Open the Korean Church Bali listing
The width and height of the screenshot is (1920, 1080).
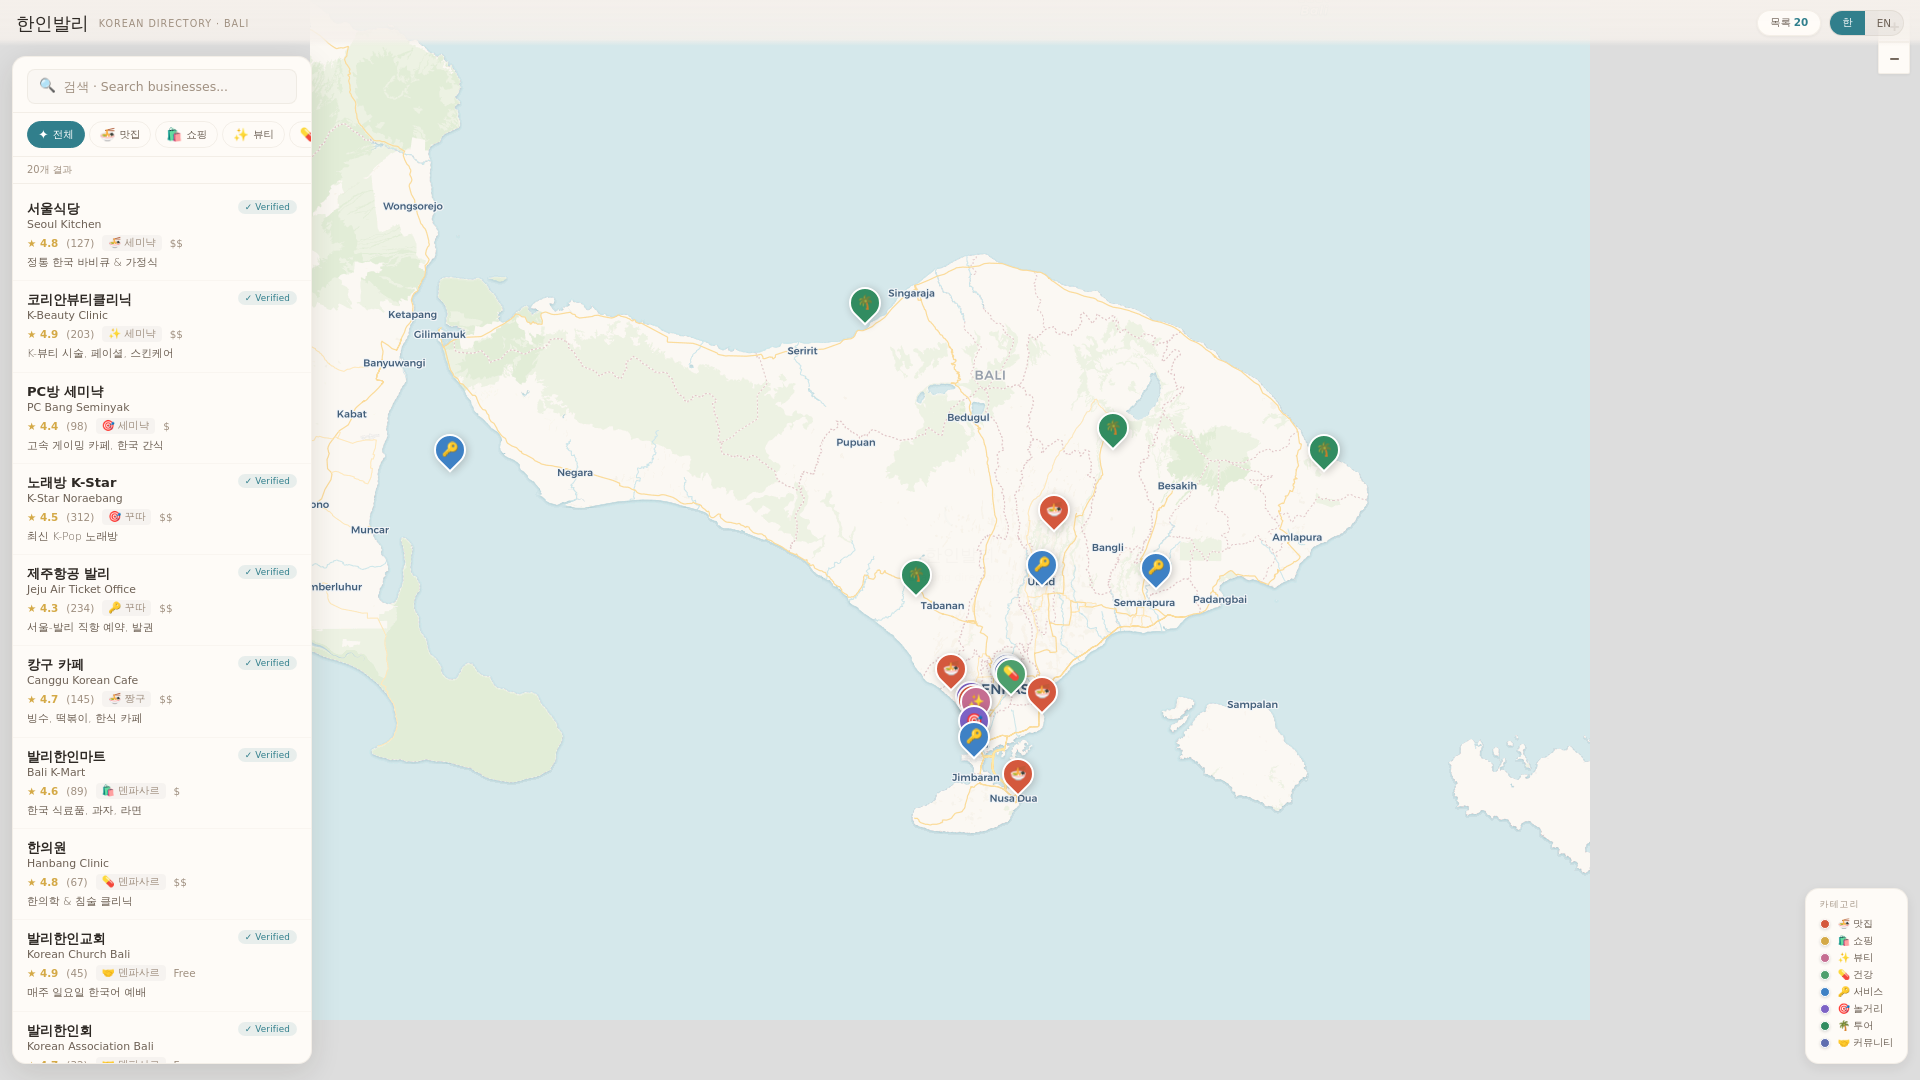(x=162, y=965)
